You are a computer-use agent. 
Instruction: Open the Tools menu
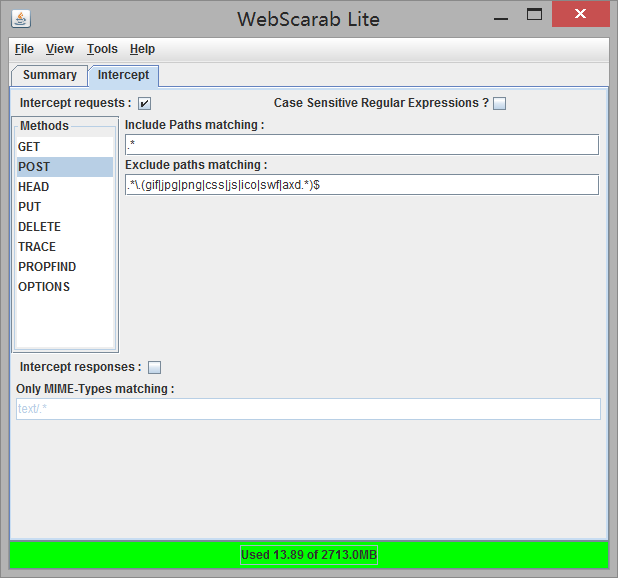[102, 49]
